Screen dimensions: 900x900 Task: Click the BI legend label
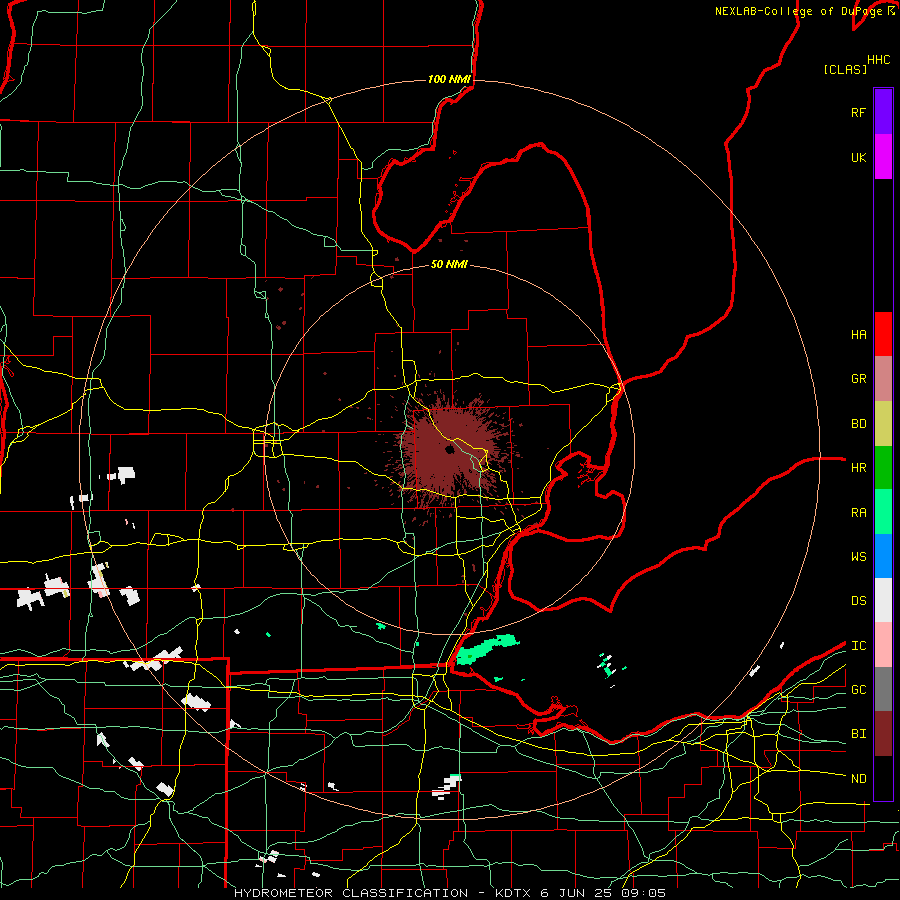coord(858,734)
